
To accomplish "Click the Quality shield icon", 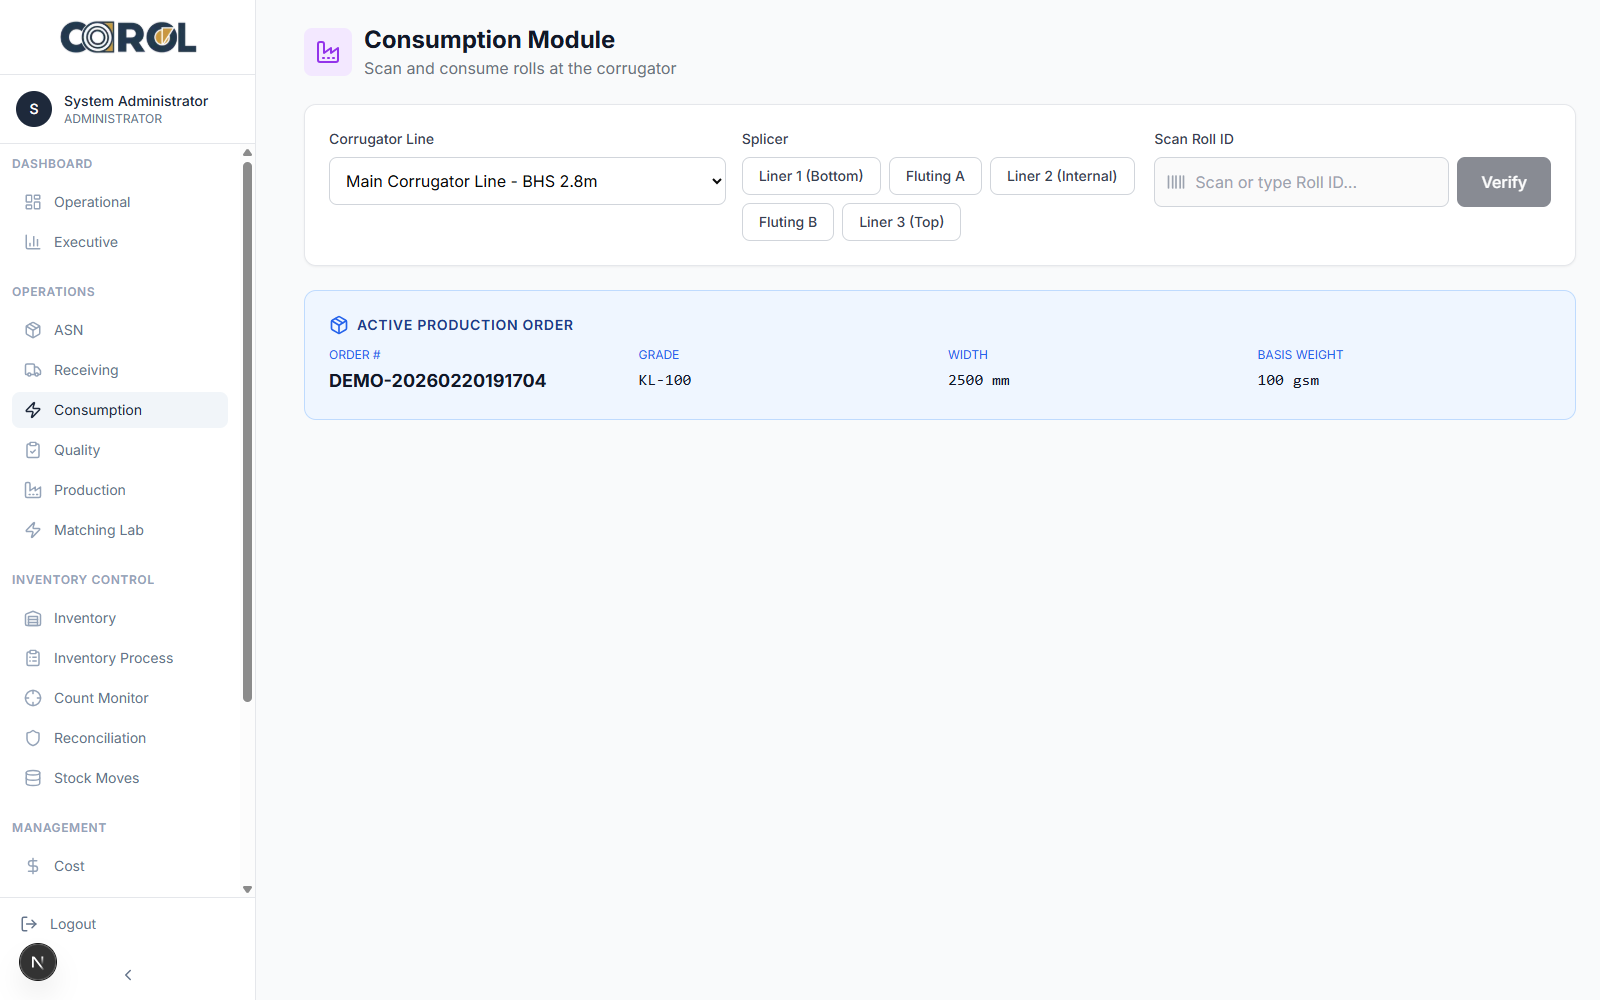I will click(33, 449).
